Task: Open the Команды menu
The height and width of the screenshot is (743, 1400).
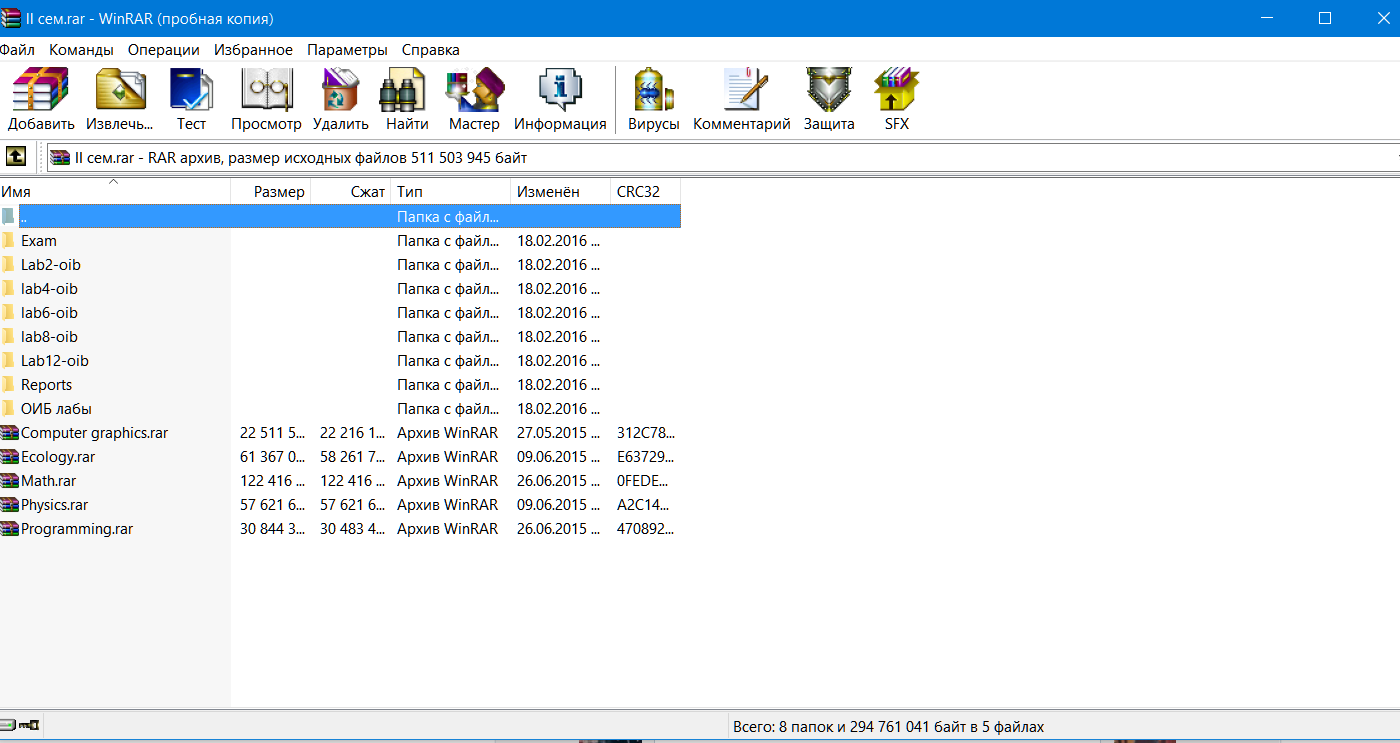Action: click(x=81, y=49)
